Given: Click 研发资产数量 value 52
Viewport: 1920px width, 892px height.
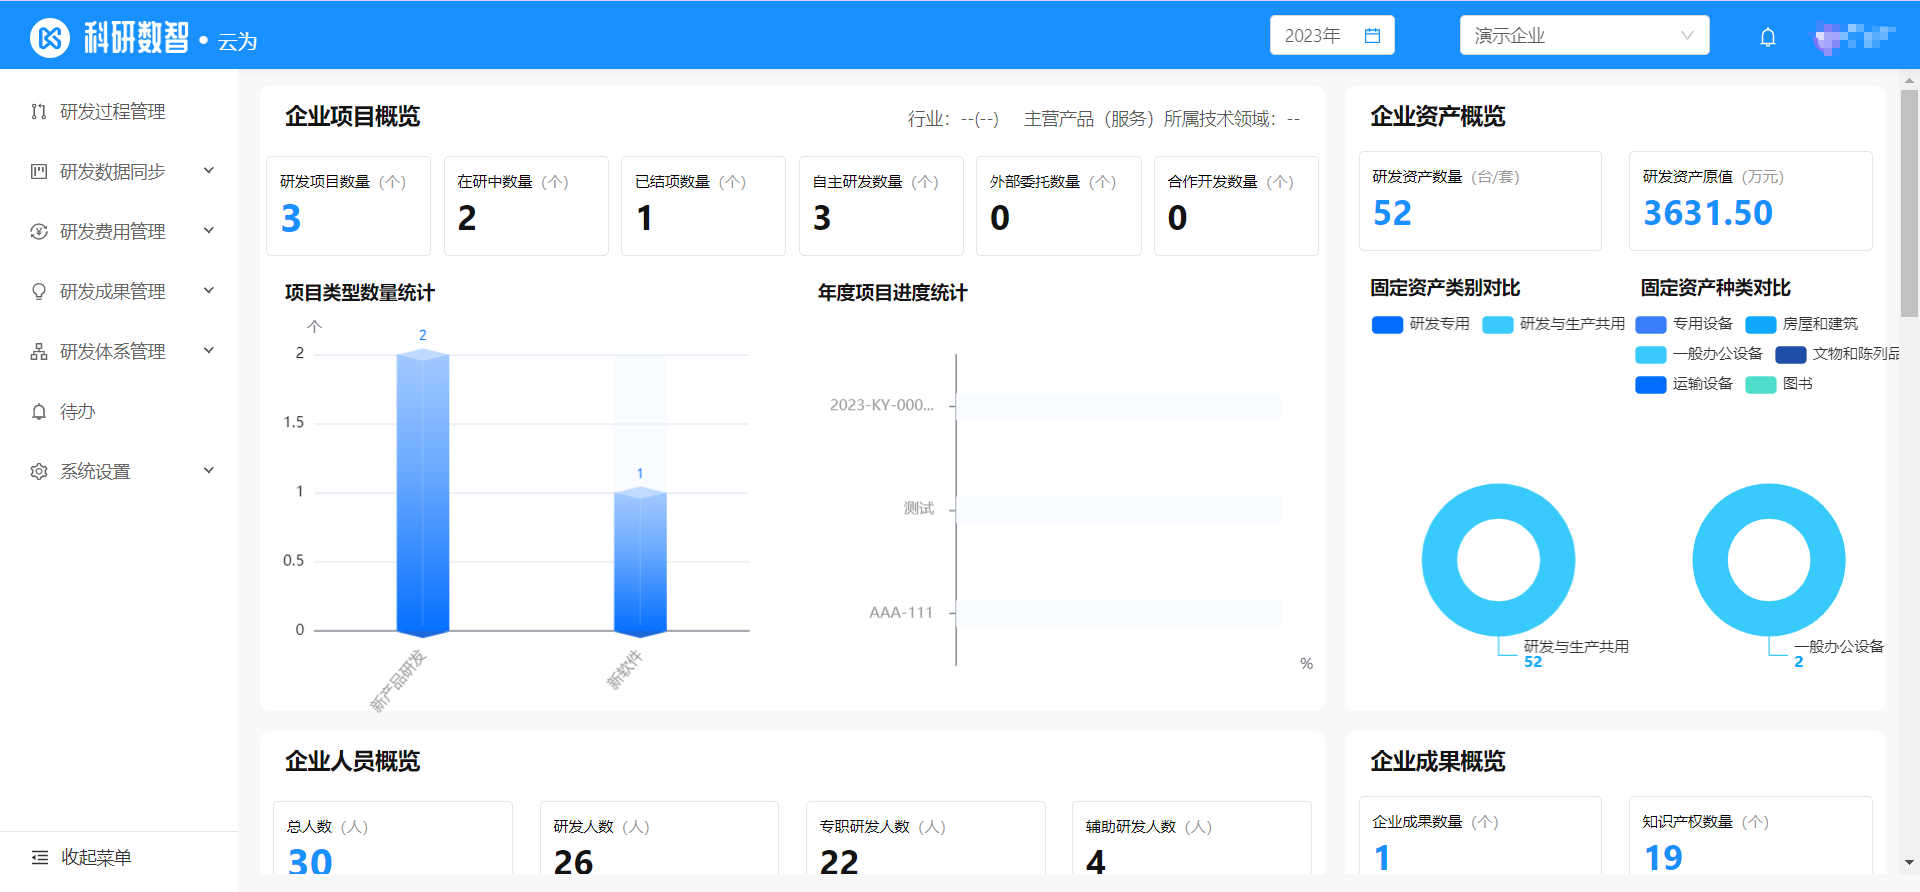Looking at the screenshot, I should 1392,213.
